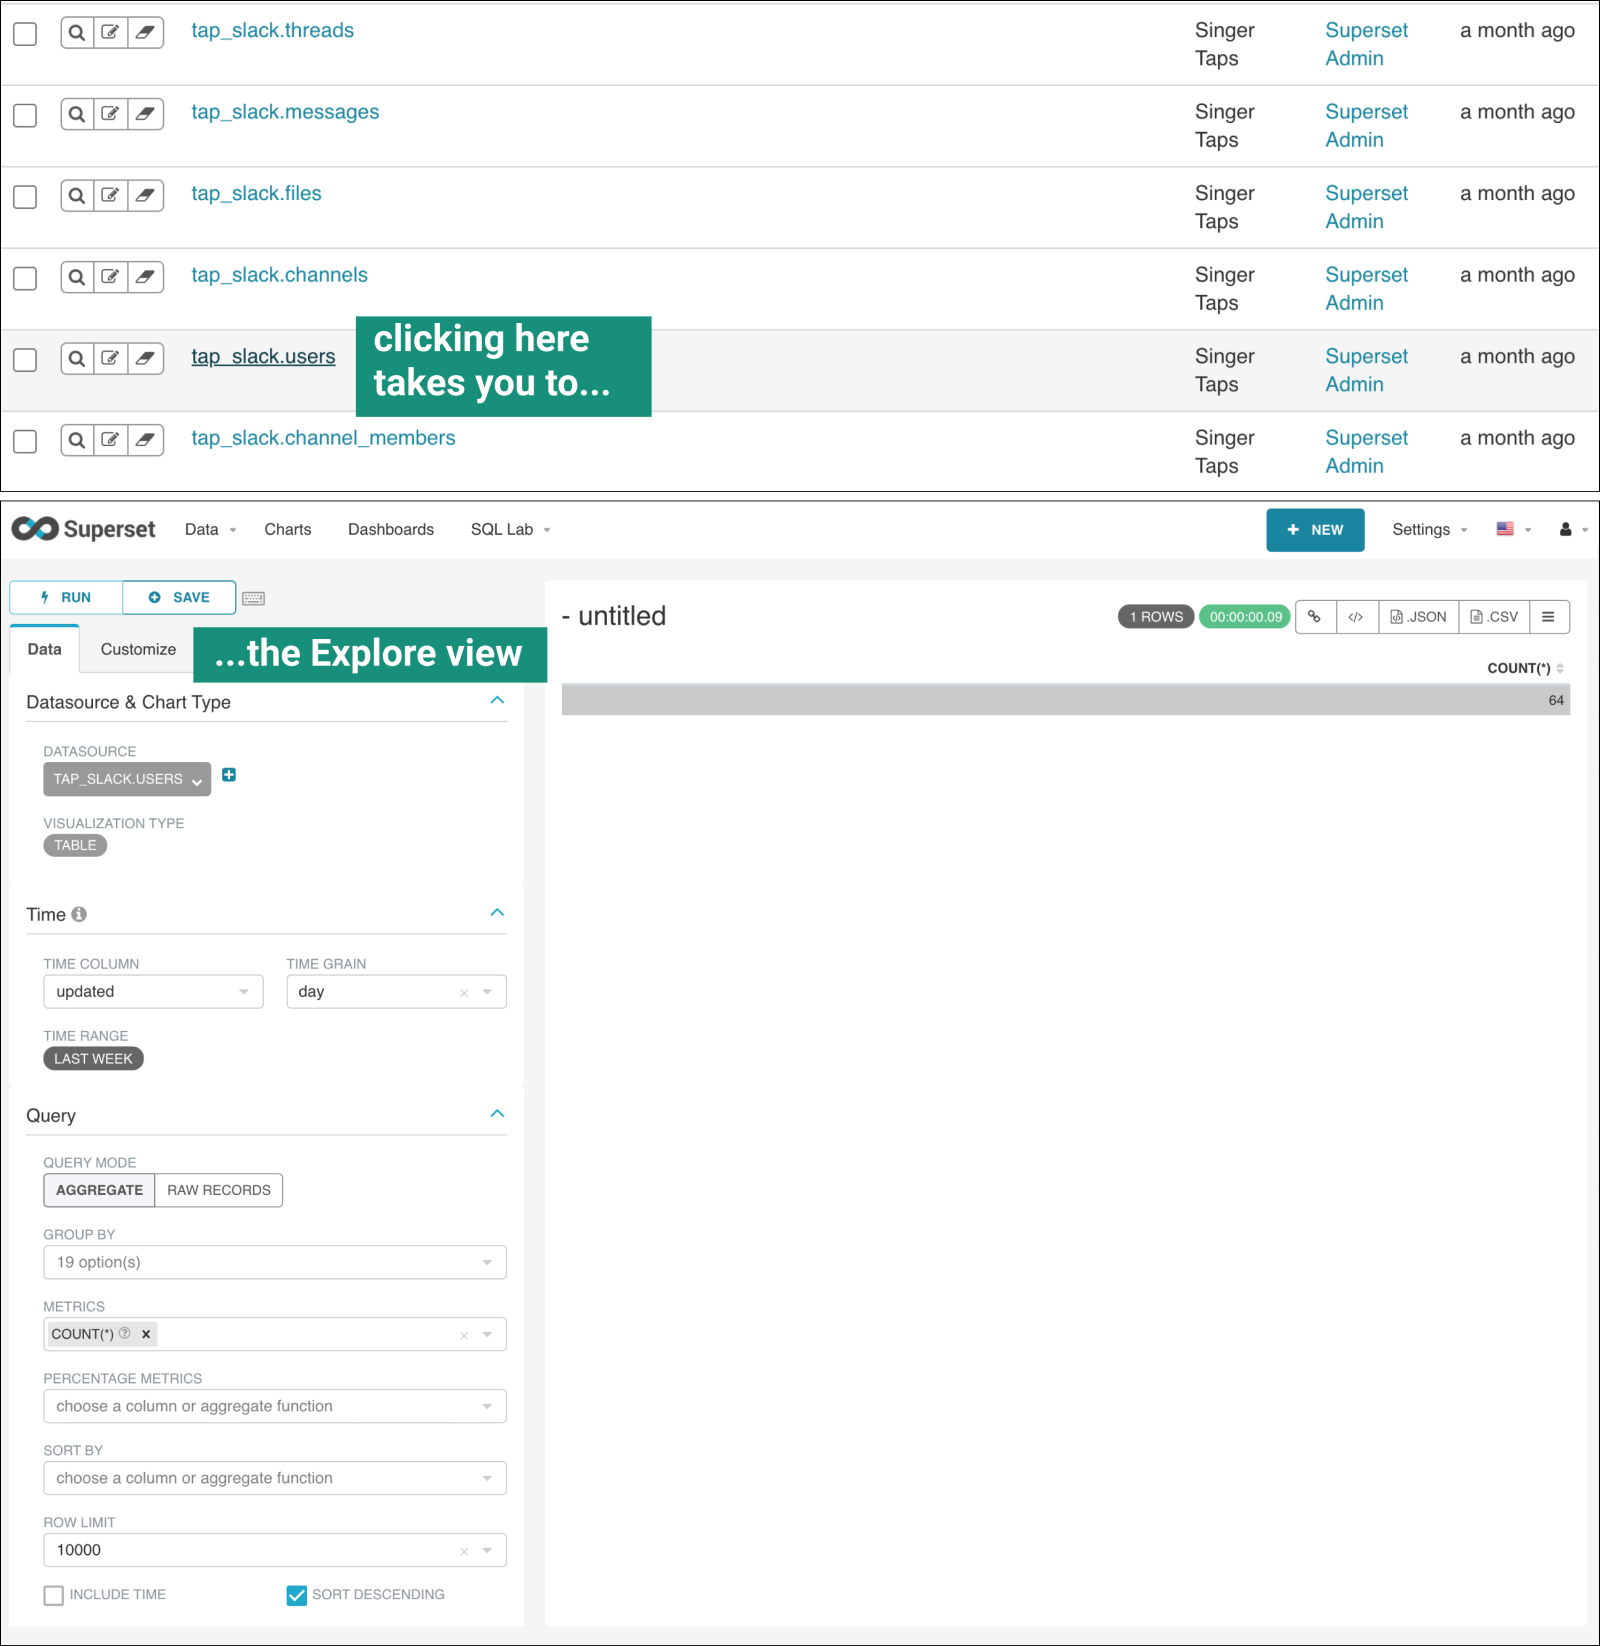This screenshot has width=1600, height=1646.
Task: Open the Dashboards menu item
Action: click(390, 529)
